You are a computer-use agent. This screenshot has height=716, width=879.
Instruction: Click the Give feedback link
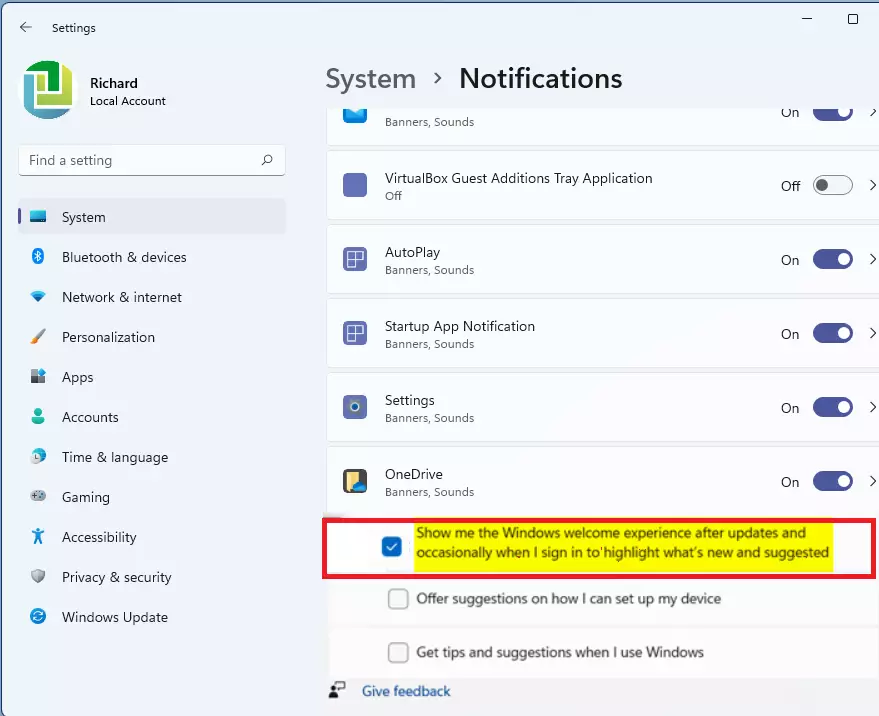pos(406,691)
